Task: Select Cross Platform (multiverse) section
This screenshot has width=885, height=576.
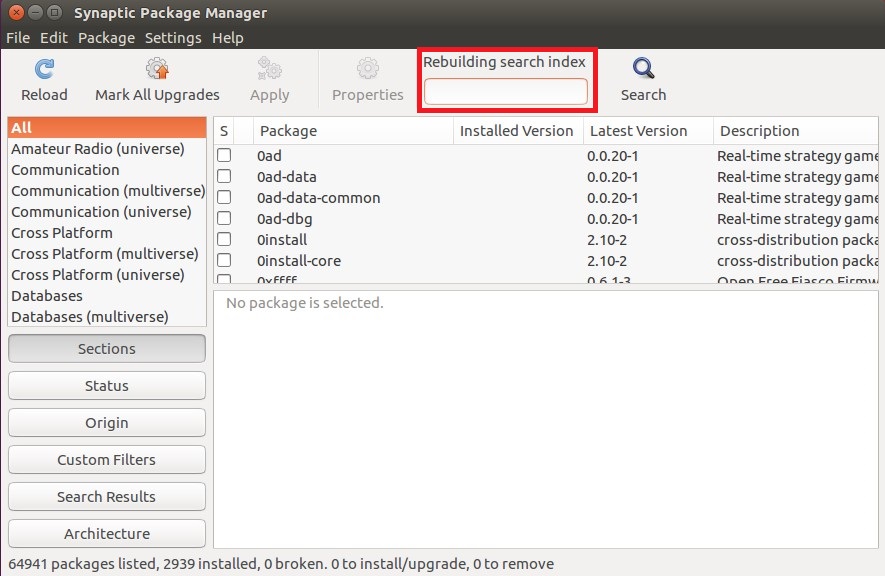Action: click(x=107, y=254)
